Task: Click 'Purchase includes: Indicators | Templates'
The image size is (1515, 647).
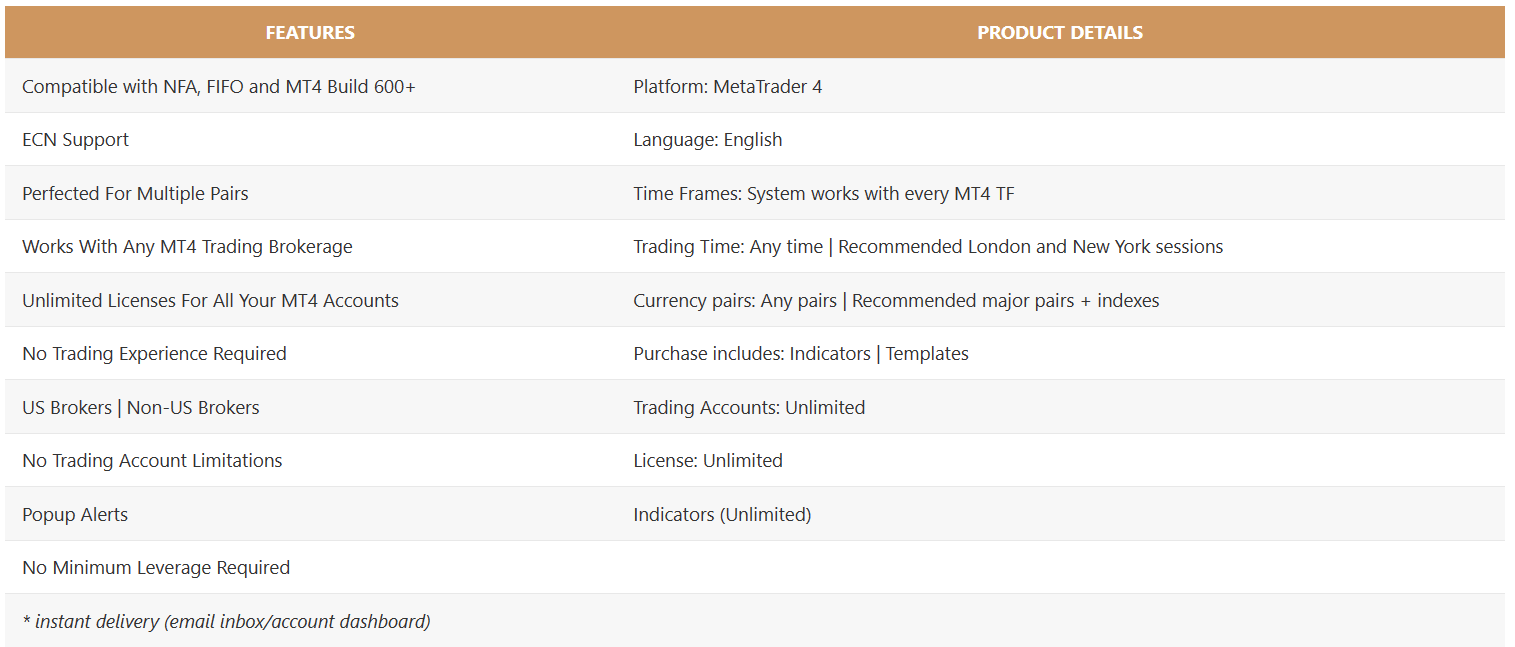Action: tap(801, 353)
